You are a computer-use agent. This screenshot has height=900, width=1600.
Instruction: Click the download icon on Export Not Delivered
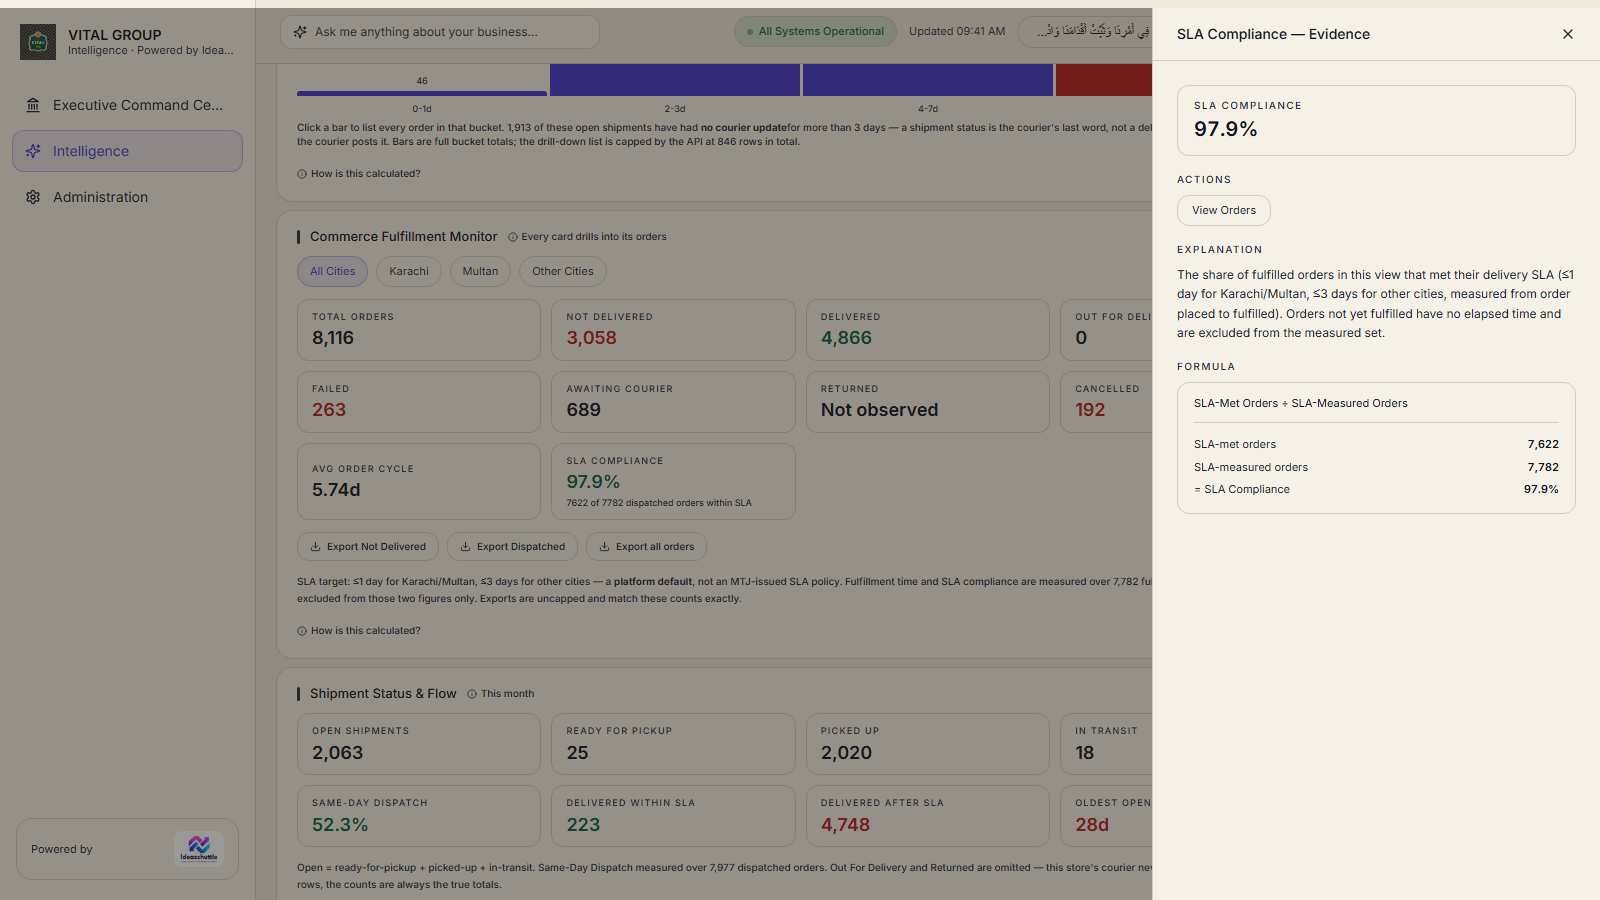click(x=316, y=547)
